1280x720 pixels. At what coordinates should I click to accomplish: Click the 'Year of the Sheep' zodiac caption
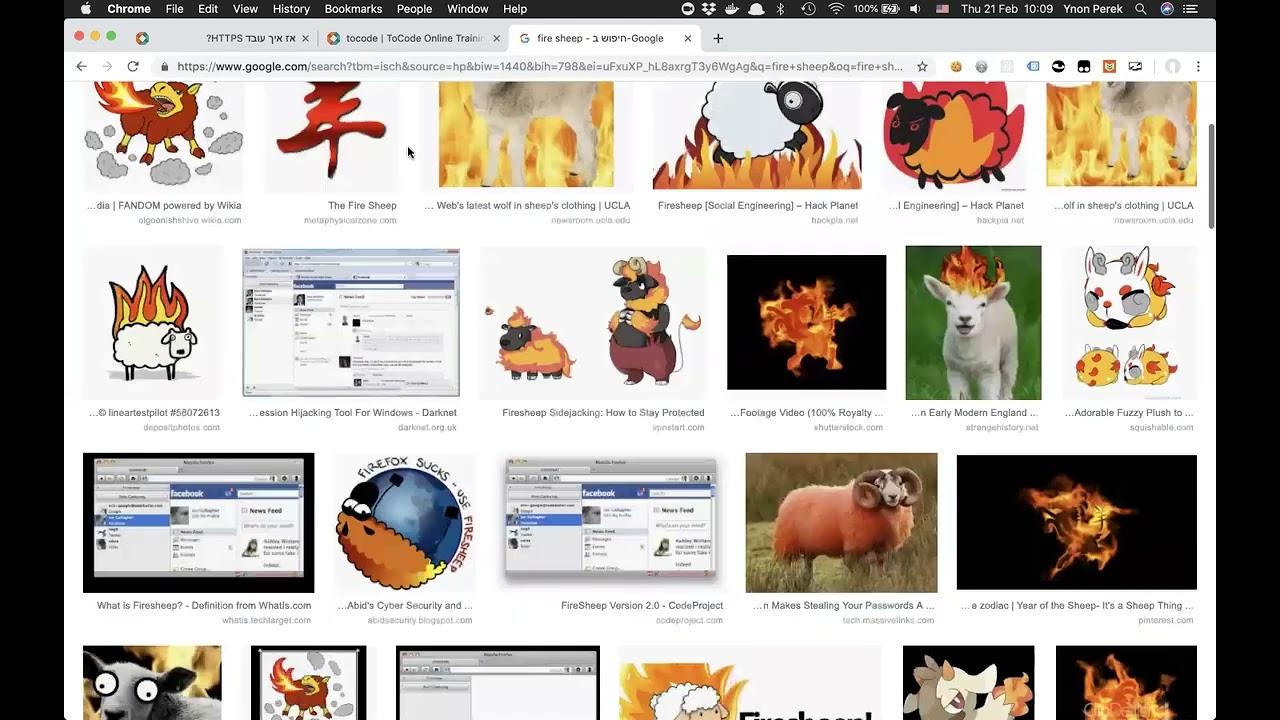[1077, 605]
